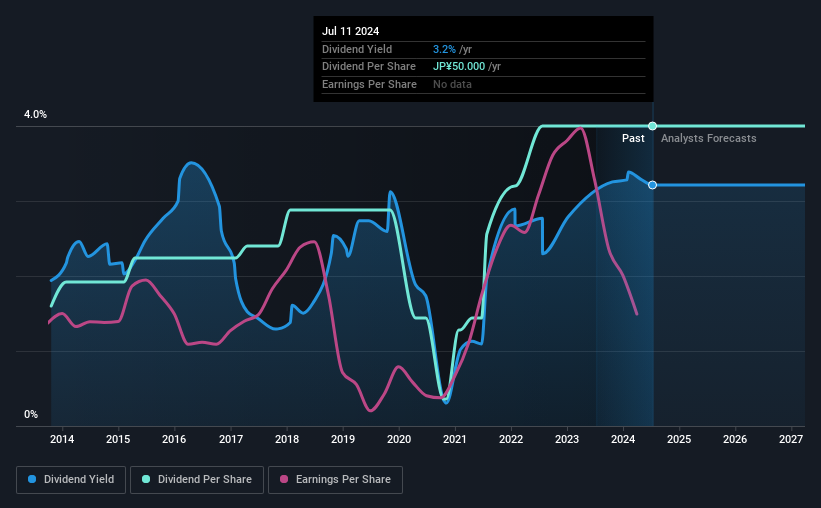The height and width of the screenshot is (508, 821).
Task: Toggle the Dividend Per Share legend button
Action: pyautogui.click(x=197, y=480)
